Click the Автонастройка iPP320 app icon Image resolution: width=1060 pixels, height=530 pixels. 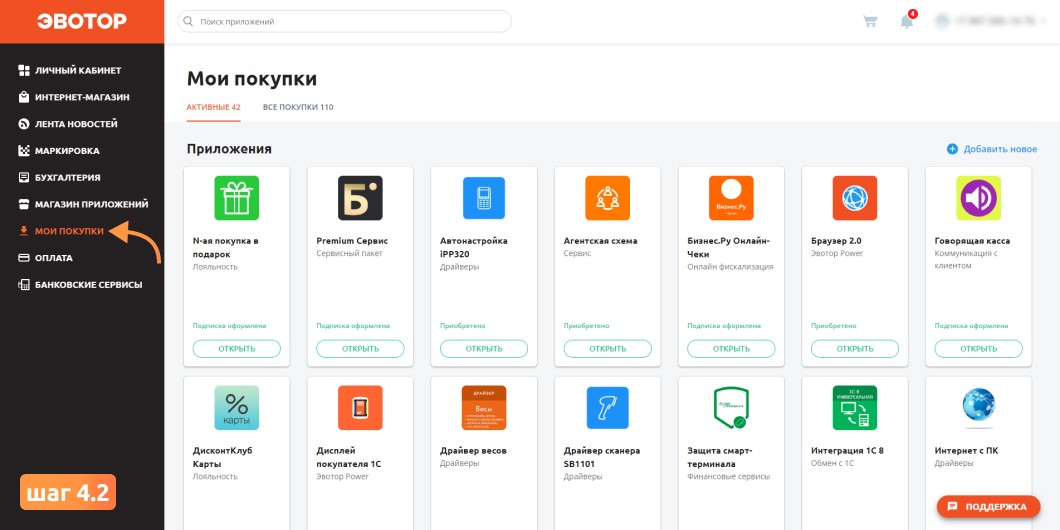pos(484,198)
